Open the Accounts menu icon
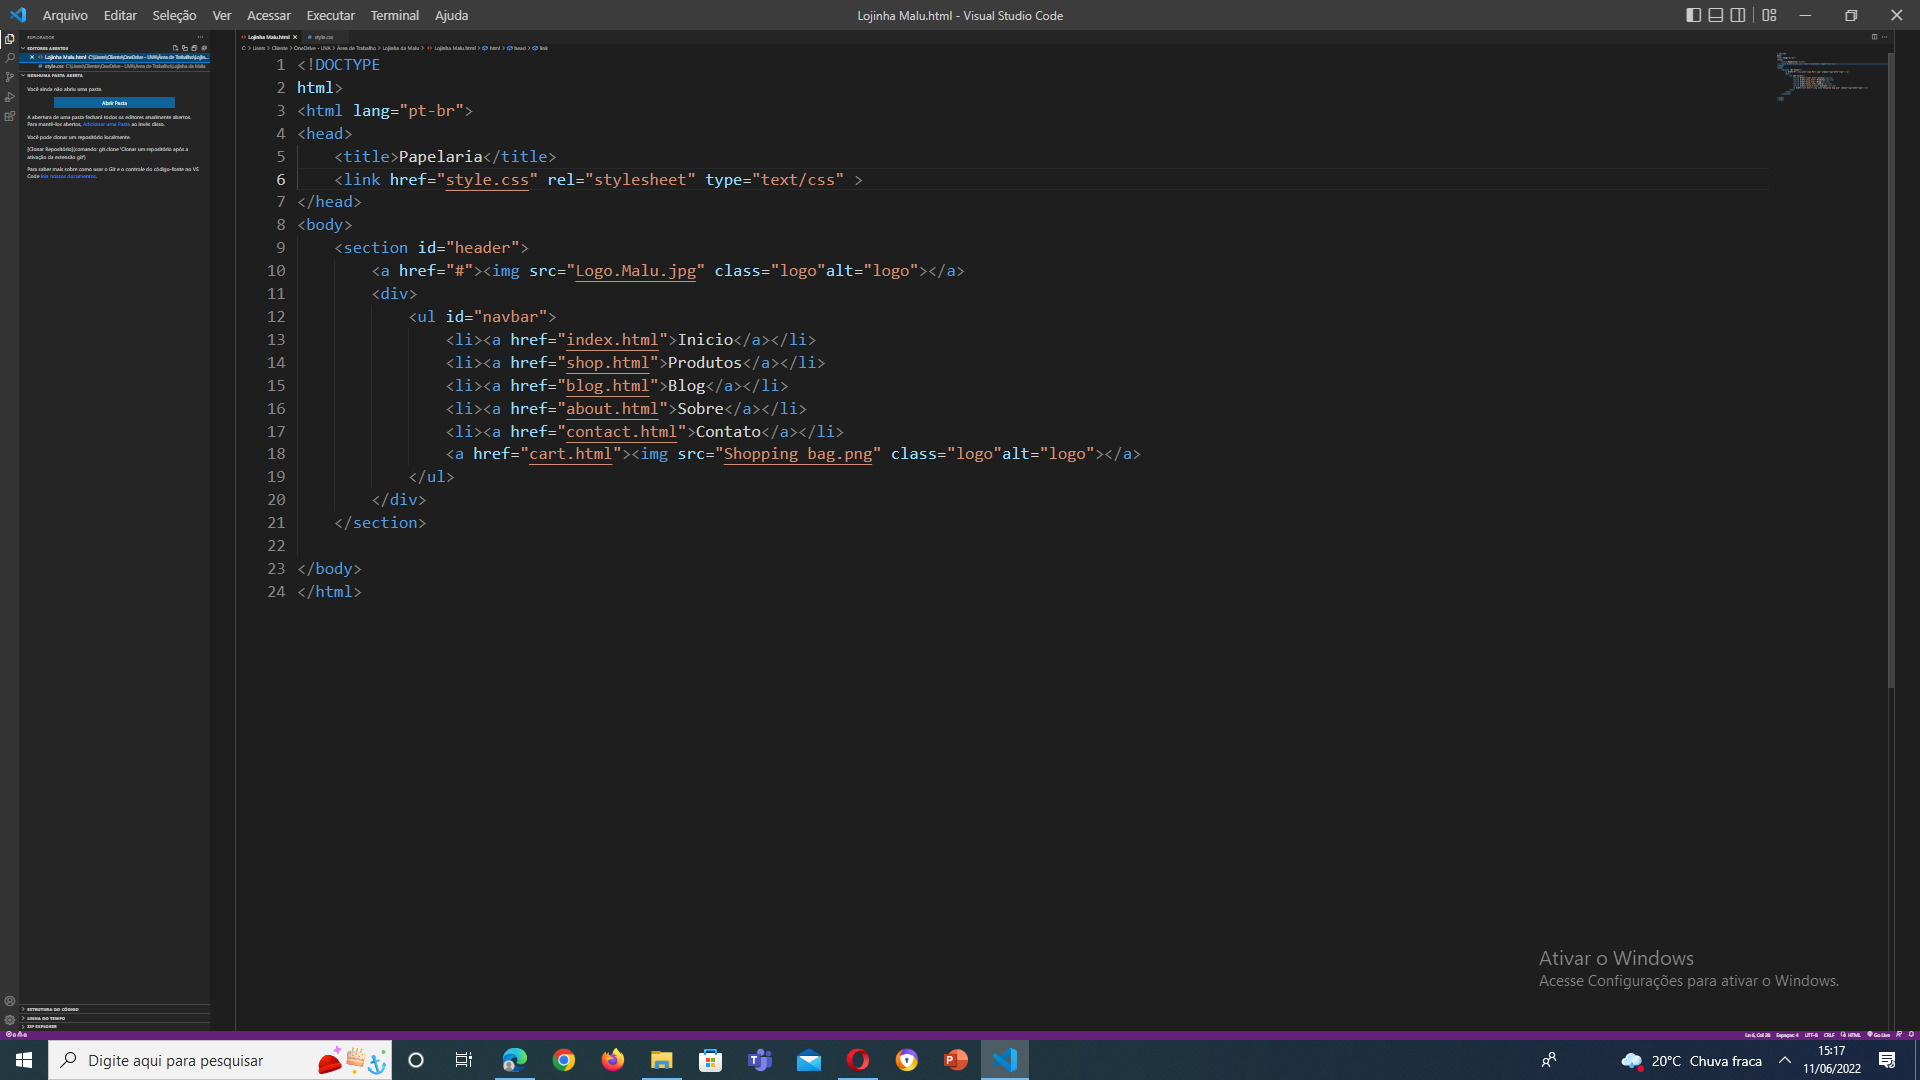 [9, 1001]
